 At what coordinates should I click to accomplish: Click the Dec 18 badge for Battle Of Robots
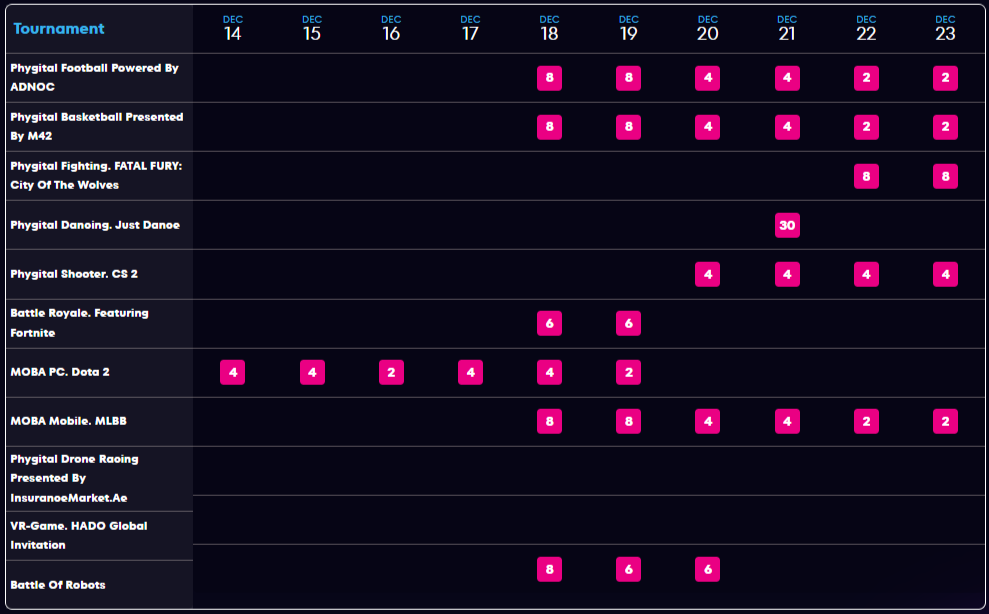[x=549, y=569]
